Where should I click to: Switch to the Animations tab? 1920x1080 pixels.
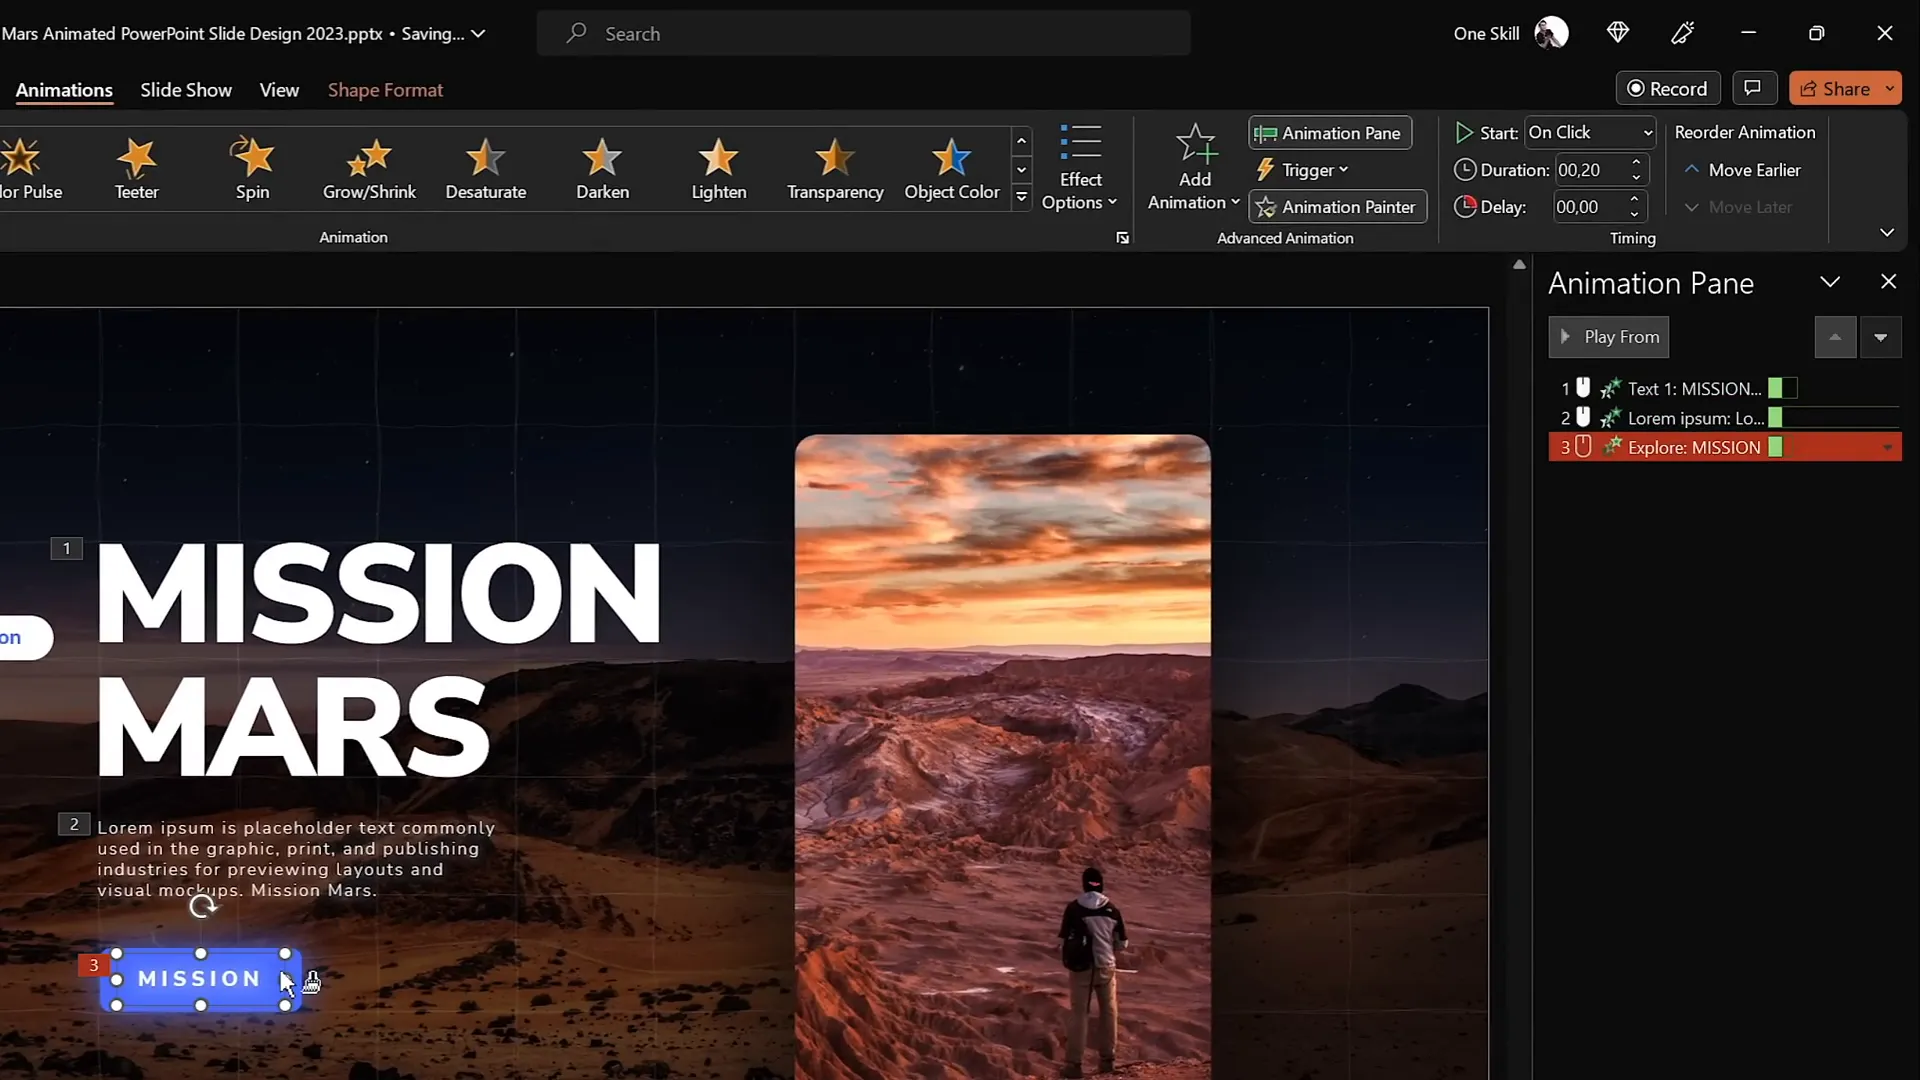coord(64,90)
